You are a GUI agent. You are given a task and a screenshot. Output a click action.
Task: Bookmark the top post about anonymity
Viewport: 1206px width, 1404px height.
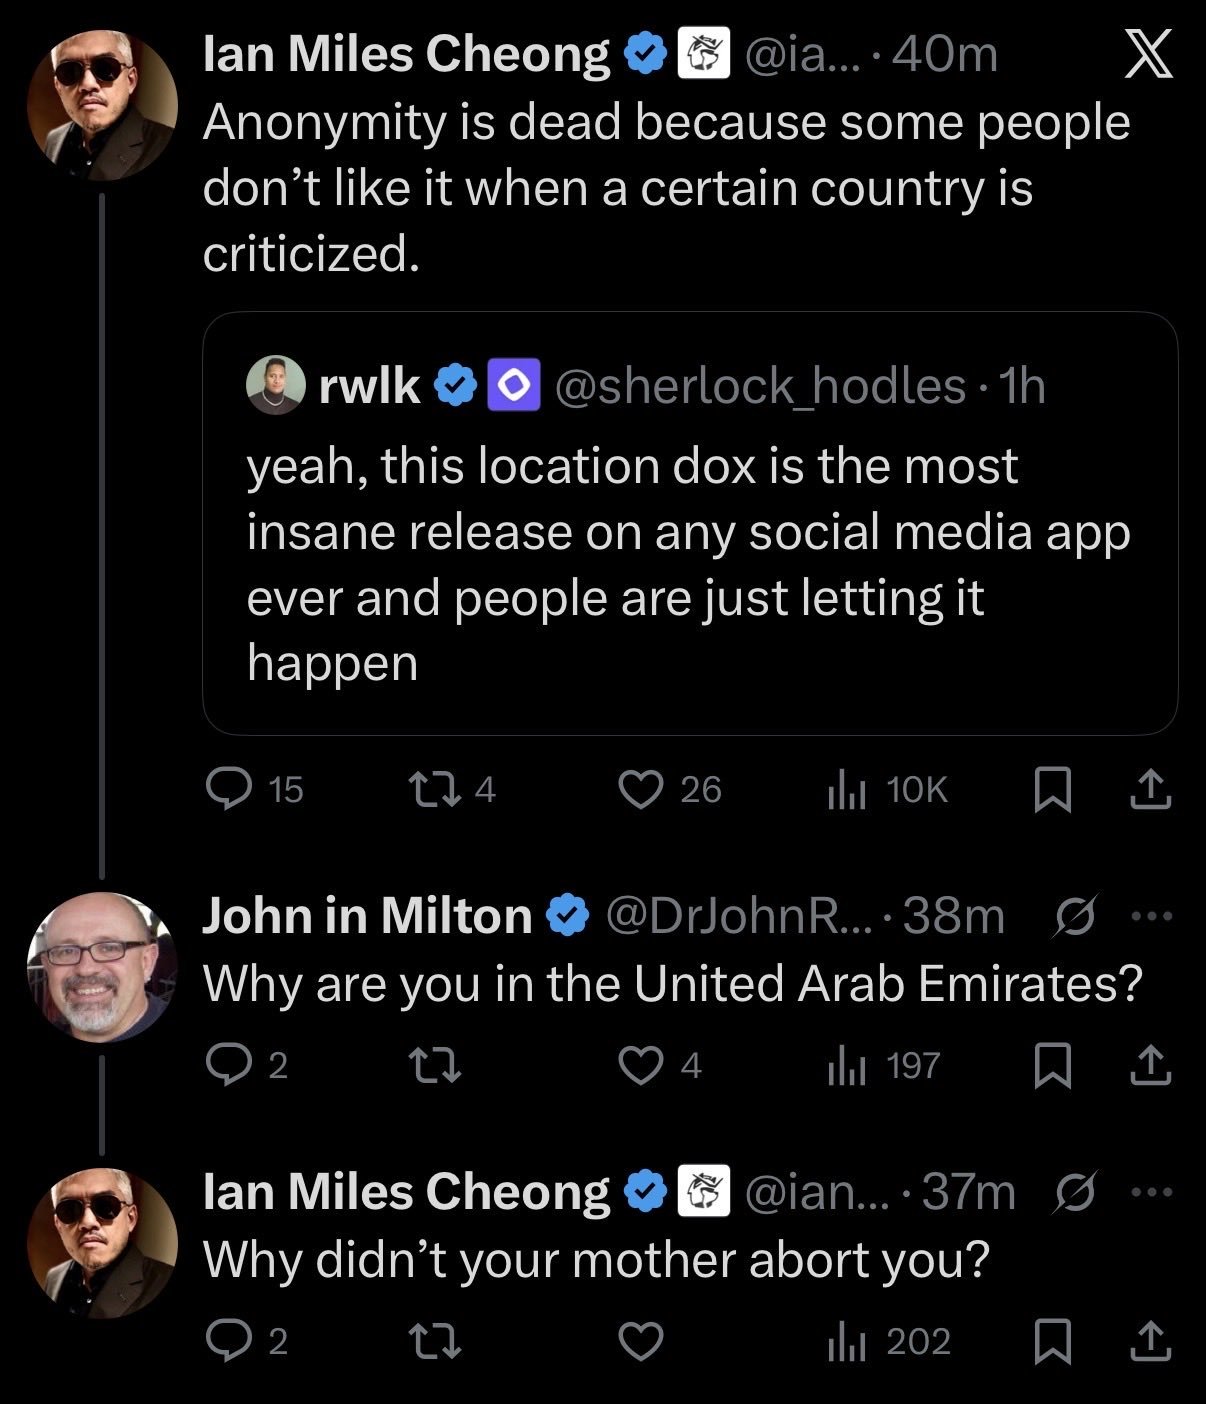coord(1051,790)
